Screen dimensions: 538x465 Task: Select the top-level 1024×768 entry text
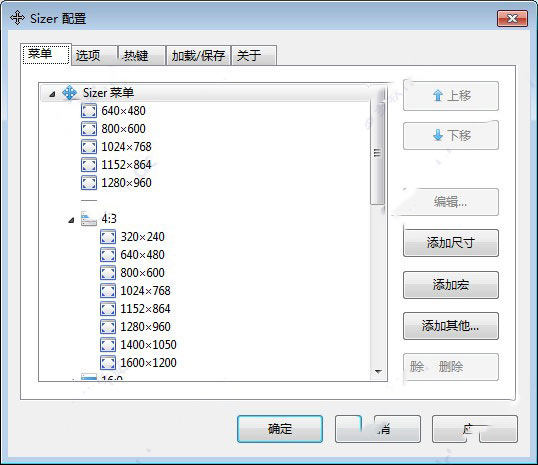click(x=126, y=147)
